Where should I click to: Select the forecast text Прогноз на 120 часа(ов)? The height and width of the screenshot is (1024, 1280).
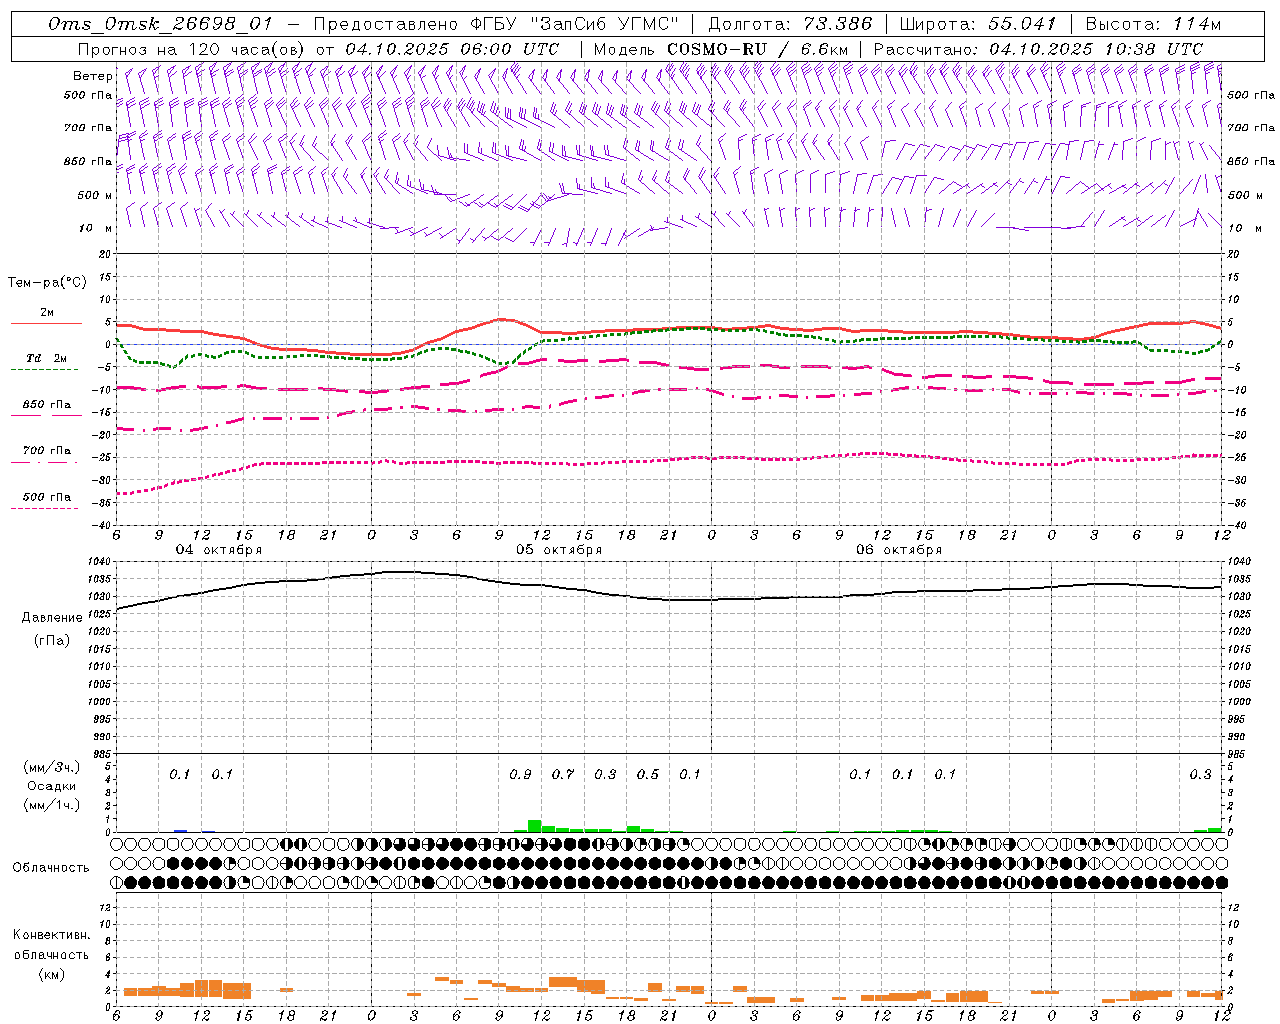click(192, 48)
